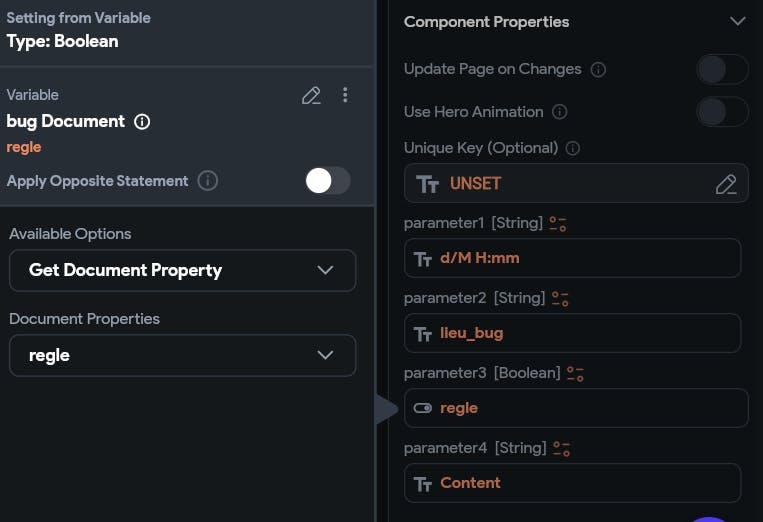Open the Document Properties regle dropdown
763x522 pixels.
tap(182, 355)
